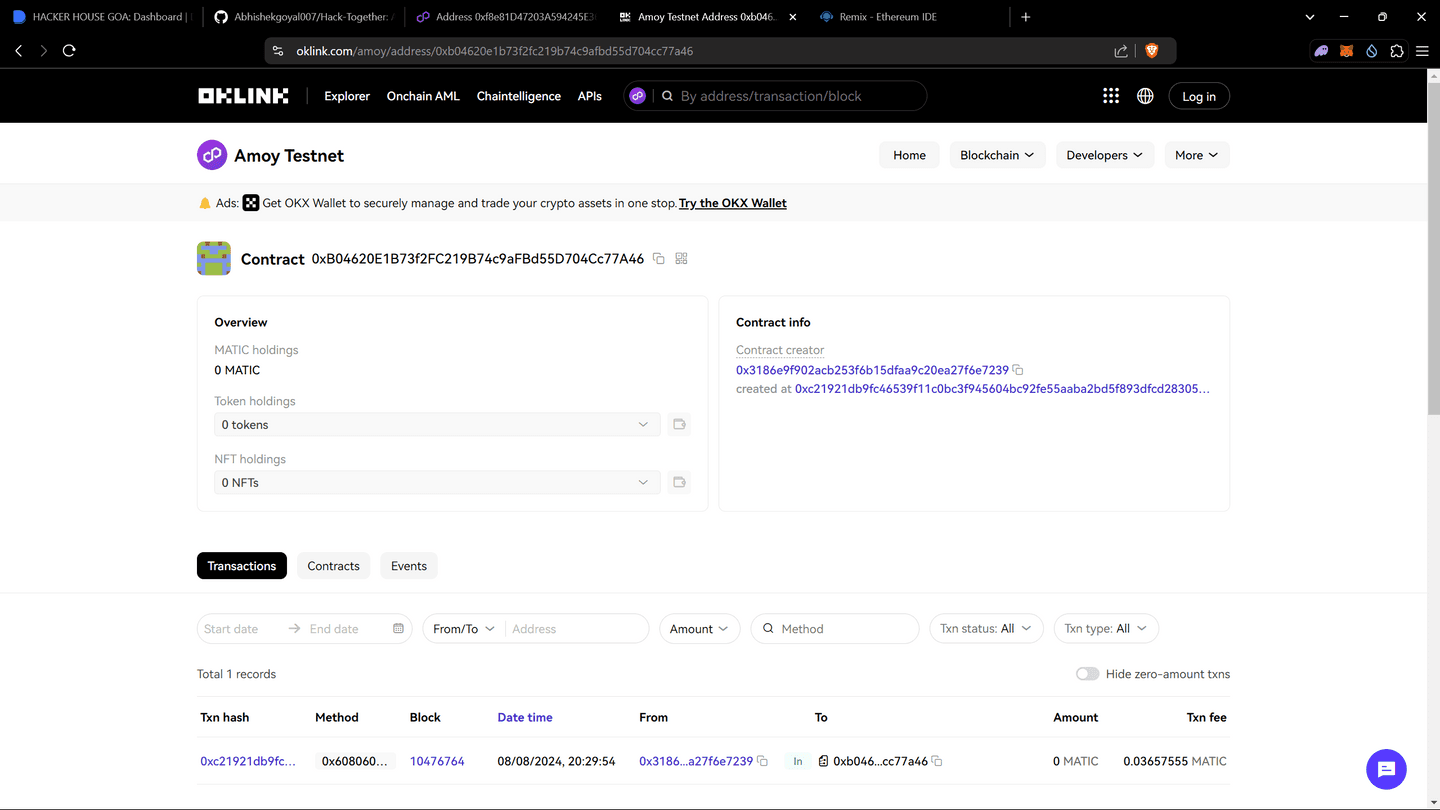The height and width of the screenshot is (810, 1440).
Task: Open a new browser tab
Action: pyautogui.click(x=1026, y=17)
